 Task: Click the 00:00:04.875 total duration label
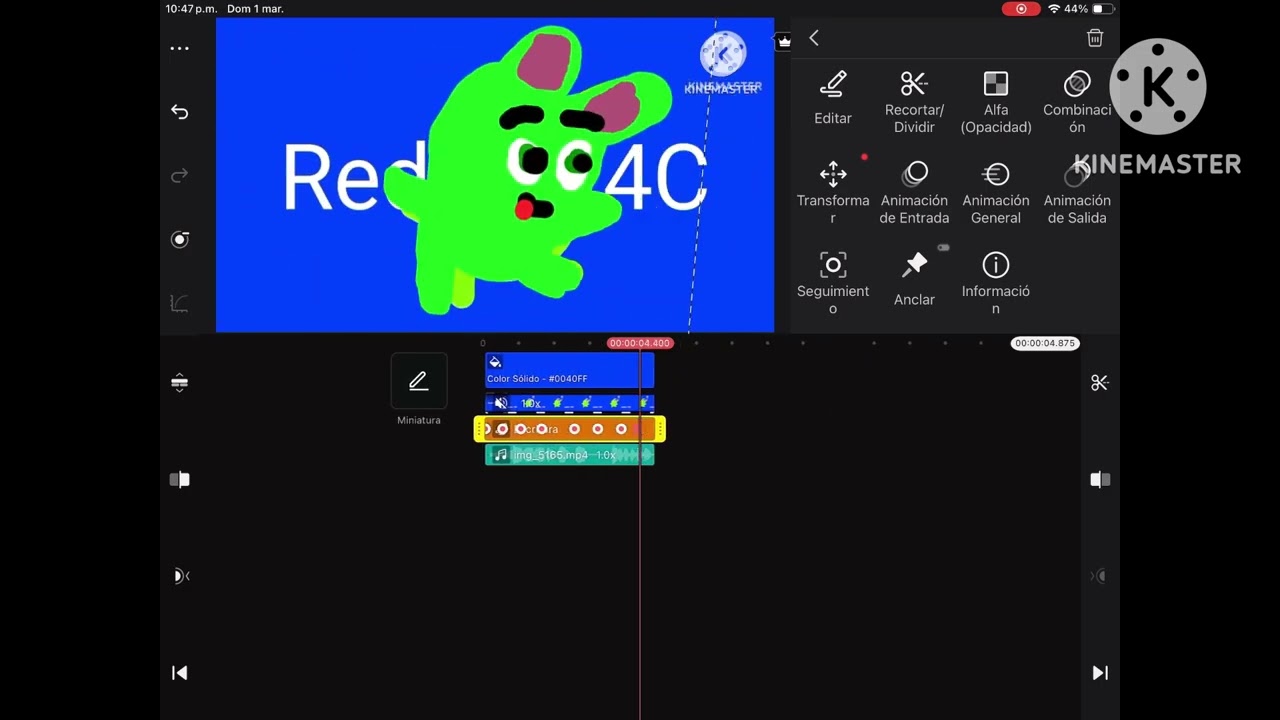(1045, 343)
